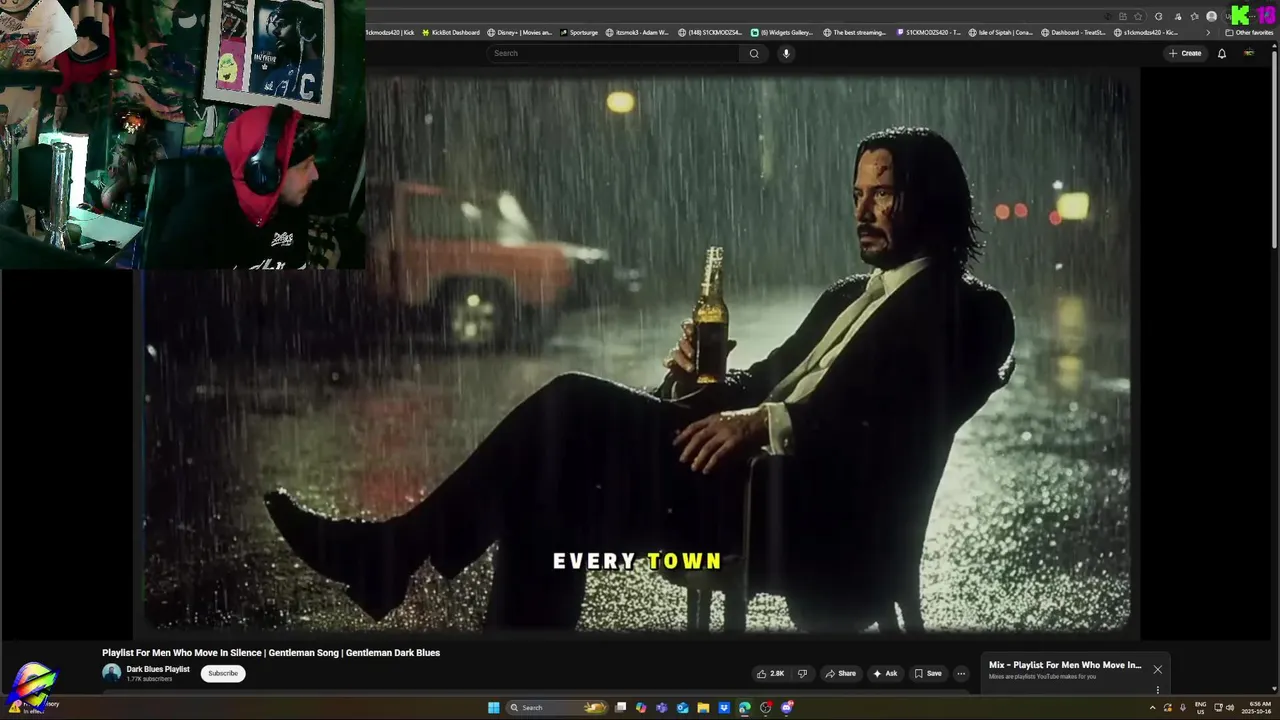1280x720 pixels.
Task: Open the Widgets Gallery bookmark
Action: pos(783,32)
